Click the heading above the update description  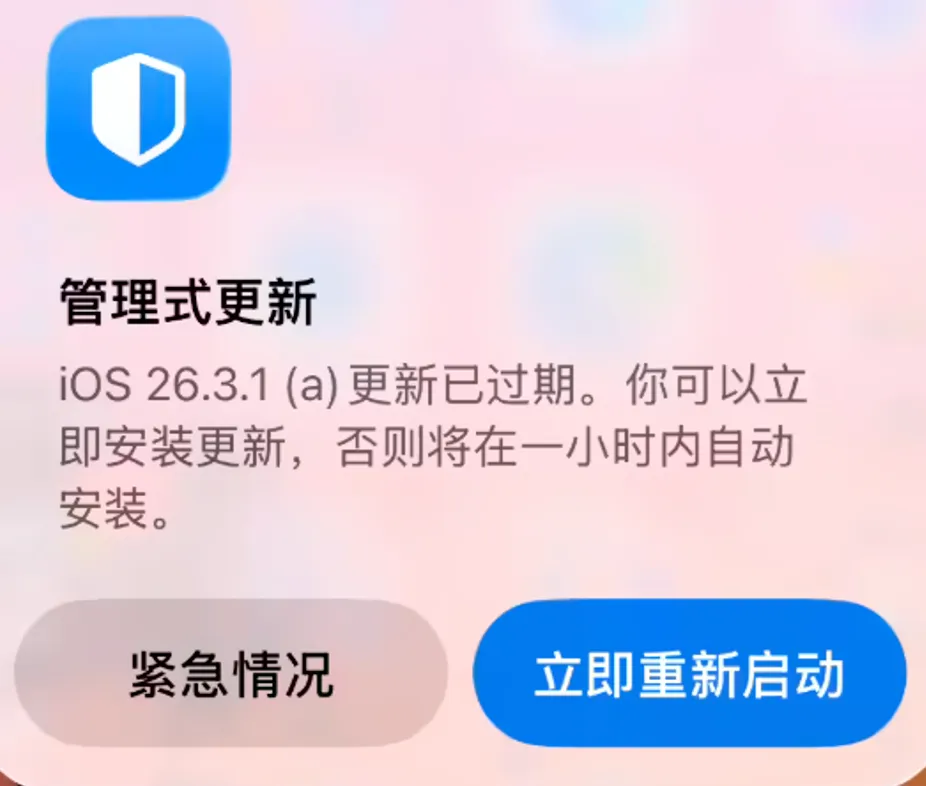pyautogui.click(x=188, y=302)
